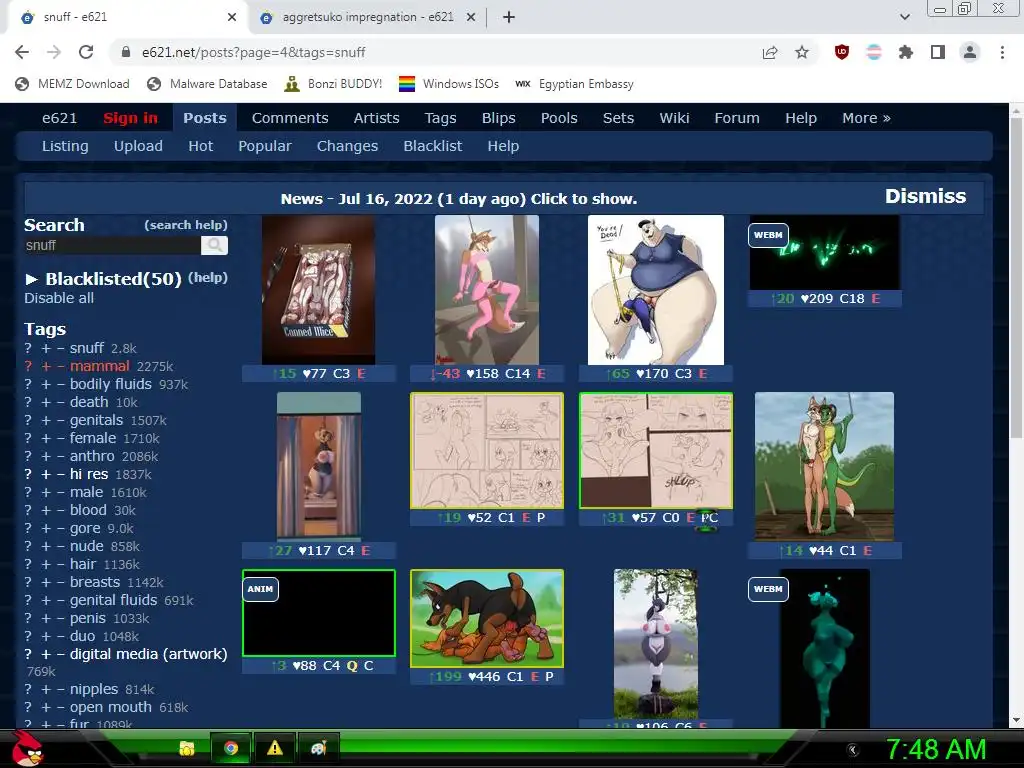Open the Wiki menu item

coord(674,118)
